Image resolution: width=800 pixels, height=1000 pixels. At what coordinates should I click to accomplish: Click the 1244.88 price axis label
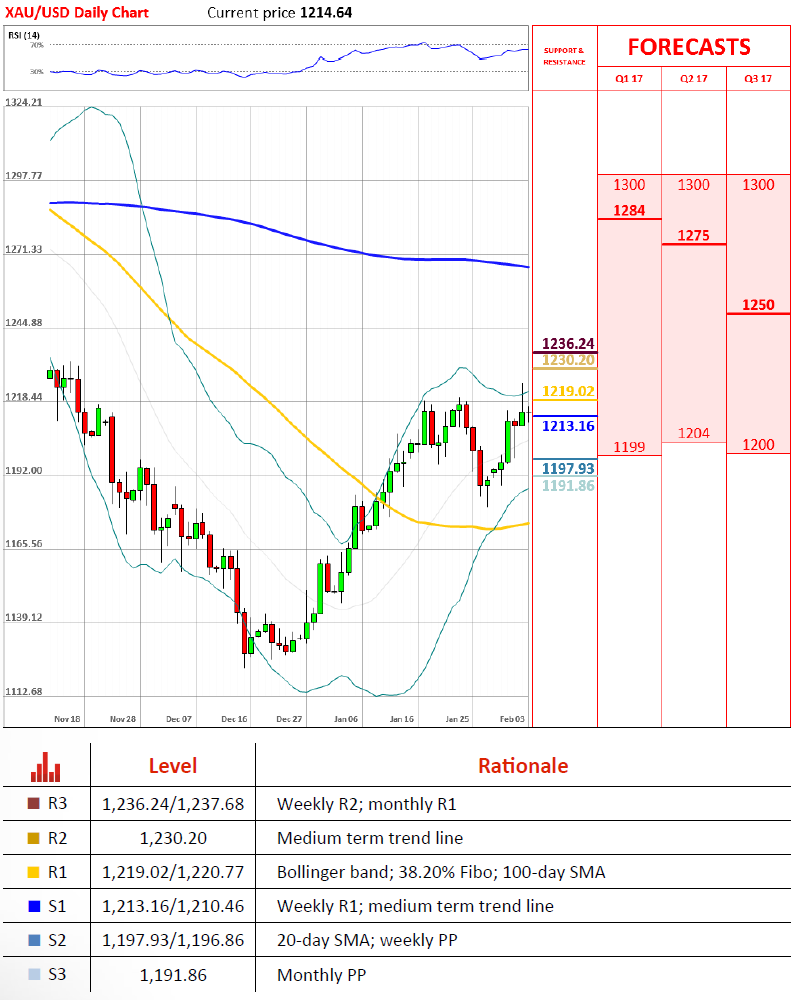(24, 323)
